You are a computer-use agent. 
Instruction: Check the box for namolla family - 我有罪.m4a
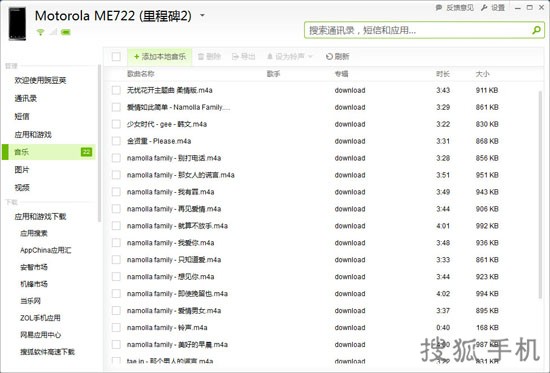click(x=116, y=192)
